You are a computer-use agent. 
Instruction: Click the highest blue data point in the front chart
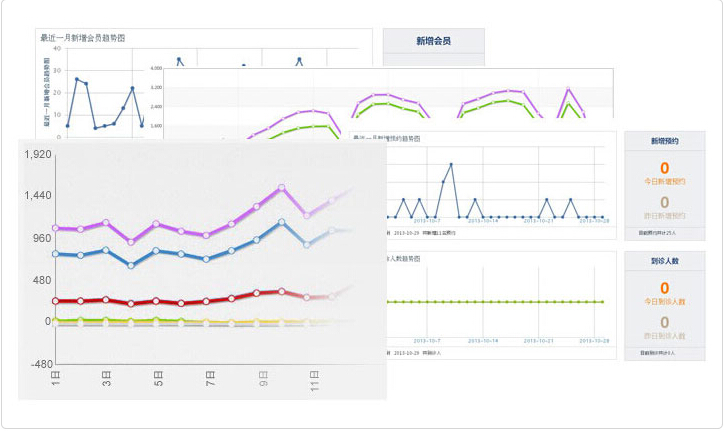pos(281,222)
